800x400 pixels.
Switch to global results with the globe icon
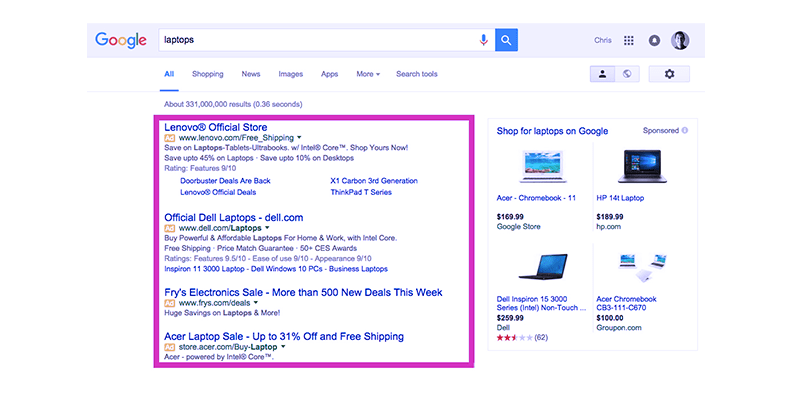[x=627, y=74]
